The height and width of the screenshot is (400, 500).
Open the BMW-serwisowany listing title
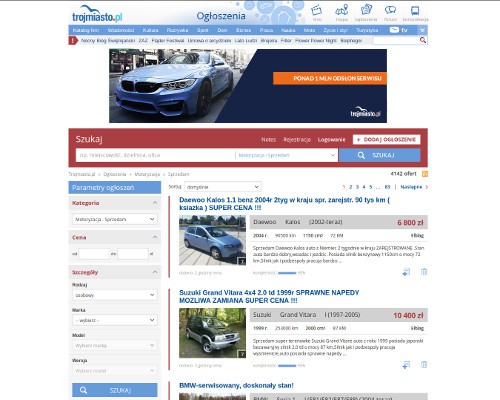click(236, 386)
